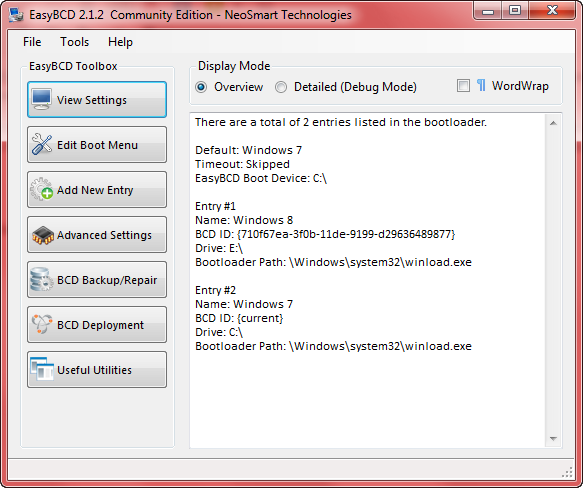
Task: Click the monitor icon on View Settings
Action: 41,99
